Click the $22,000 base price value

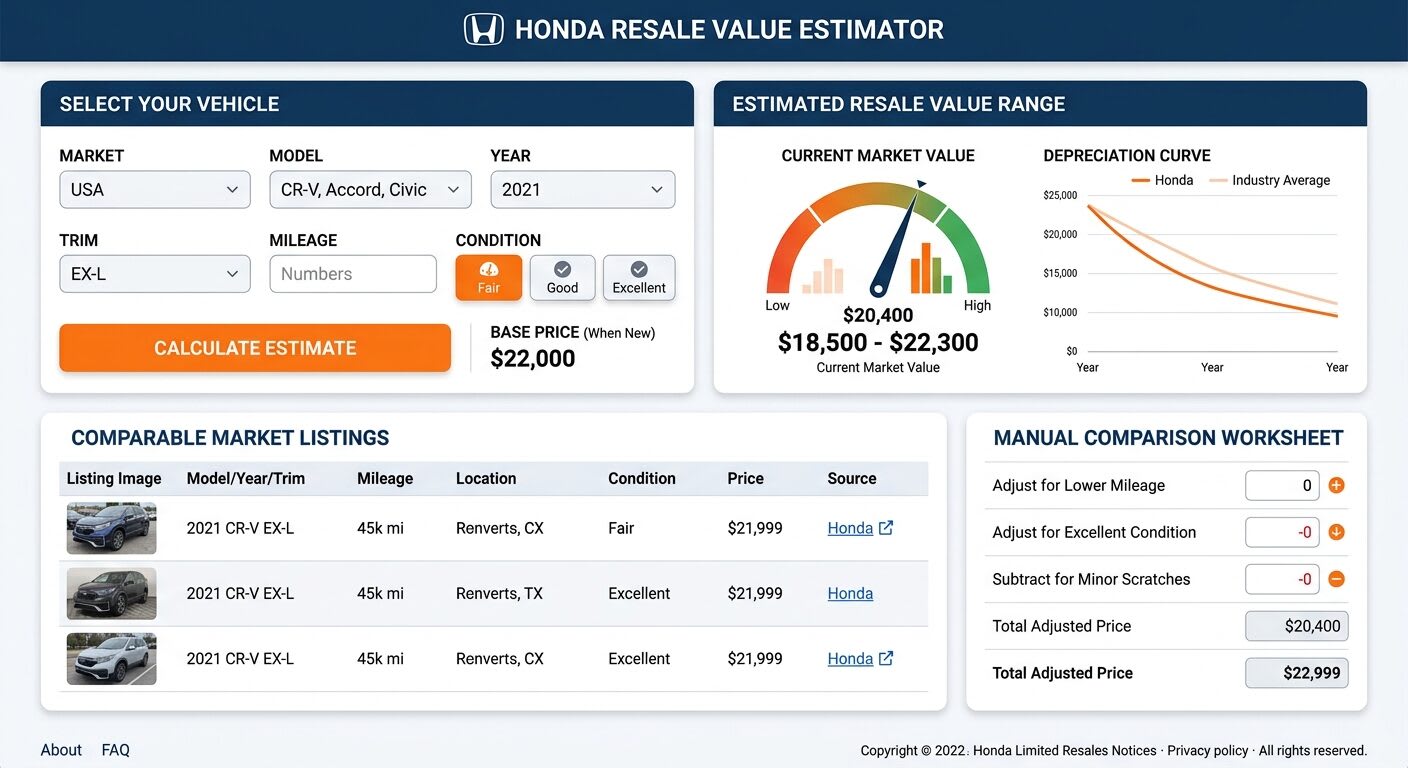click(x=533, y=359)
